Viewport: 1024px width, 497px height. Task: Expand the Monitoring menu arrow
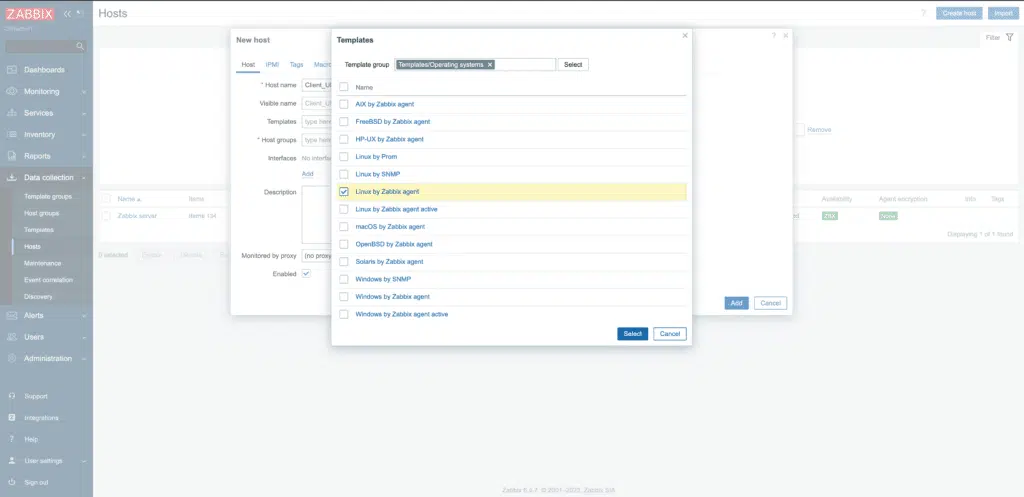click(84, 92)
